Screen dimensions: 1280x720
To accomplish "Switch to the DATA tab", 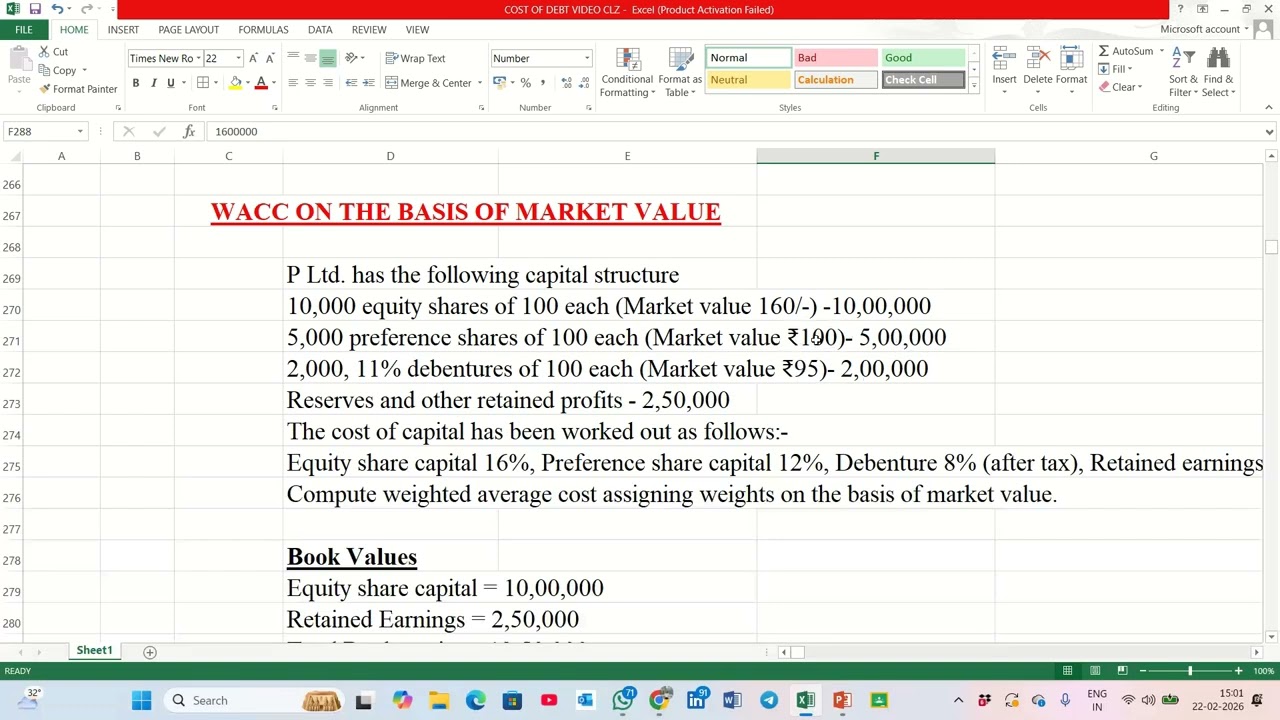I will click(320, 30).
